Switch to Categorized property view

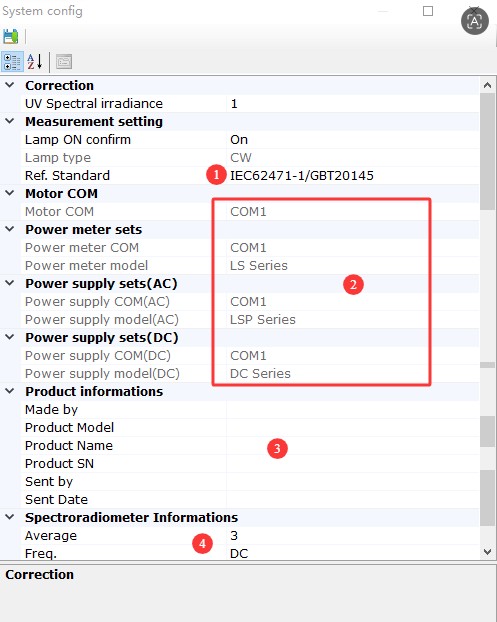pyautogui.click(x=12, y=62)
